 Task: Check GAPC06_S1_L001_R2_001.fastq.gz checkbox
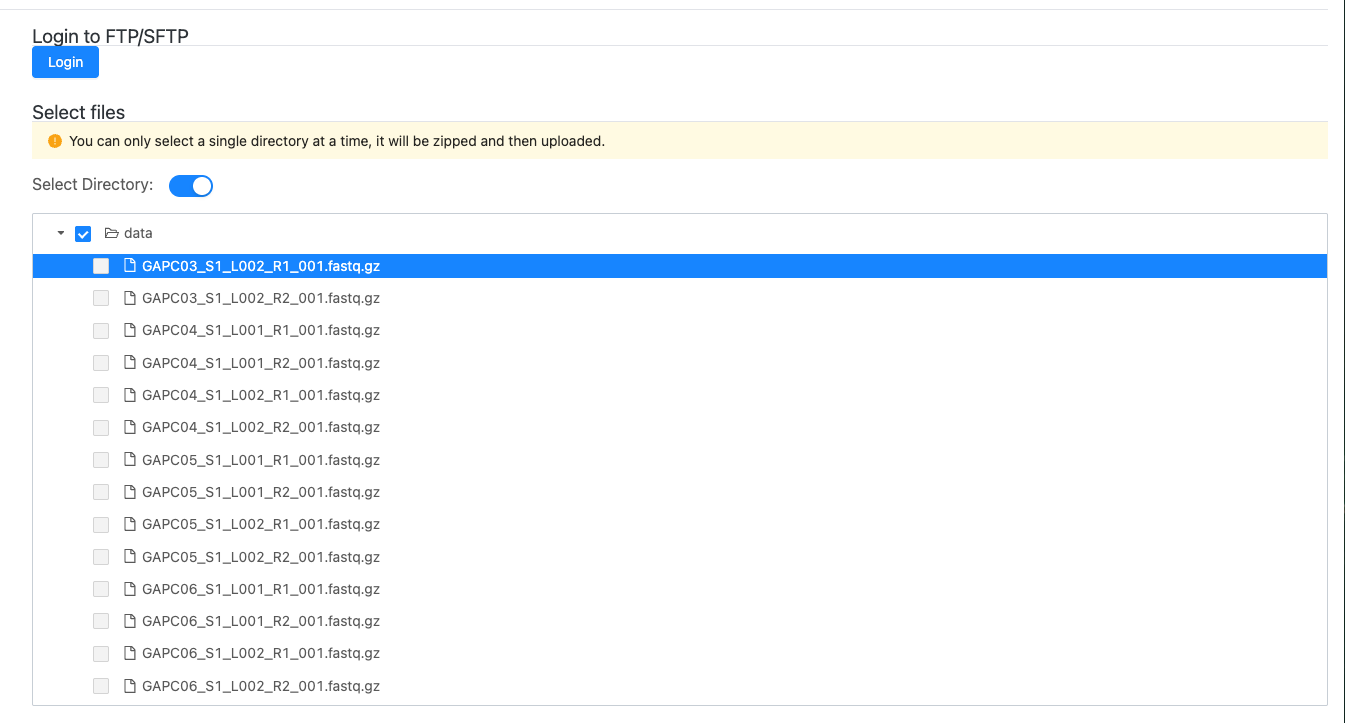[x=100, y=621]
